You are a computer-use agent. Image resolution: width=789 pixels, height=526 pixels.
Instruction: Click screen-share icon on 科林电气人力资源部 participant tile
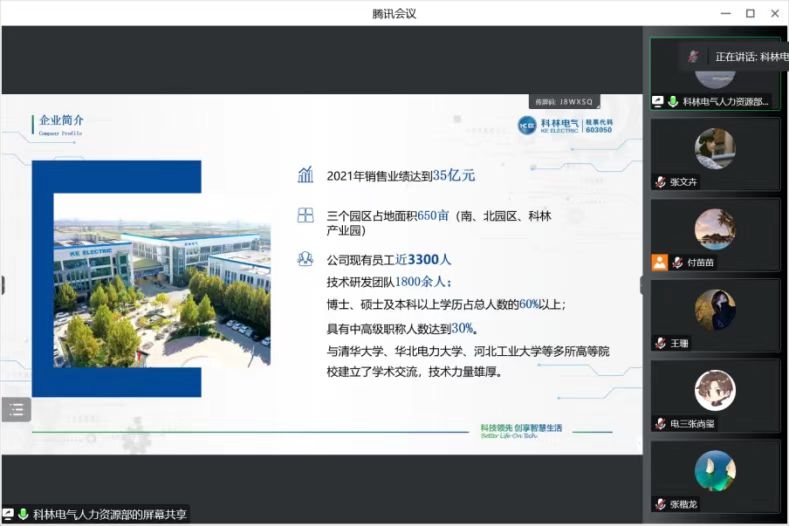pyautogui.click(x=658, y=101)
